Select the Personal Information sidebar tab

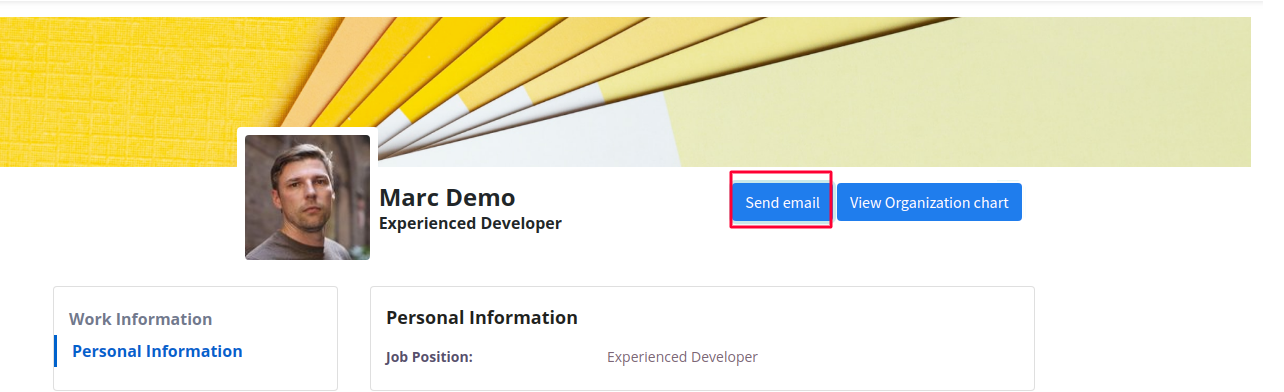[x=157, y=351]
